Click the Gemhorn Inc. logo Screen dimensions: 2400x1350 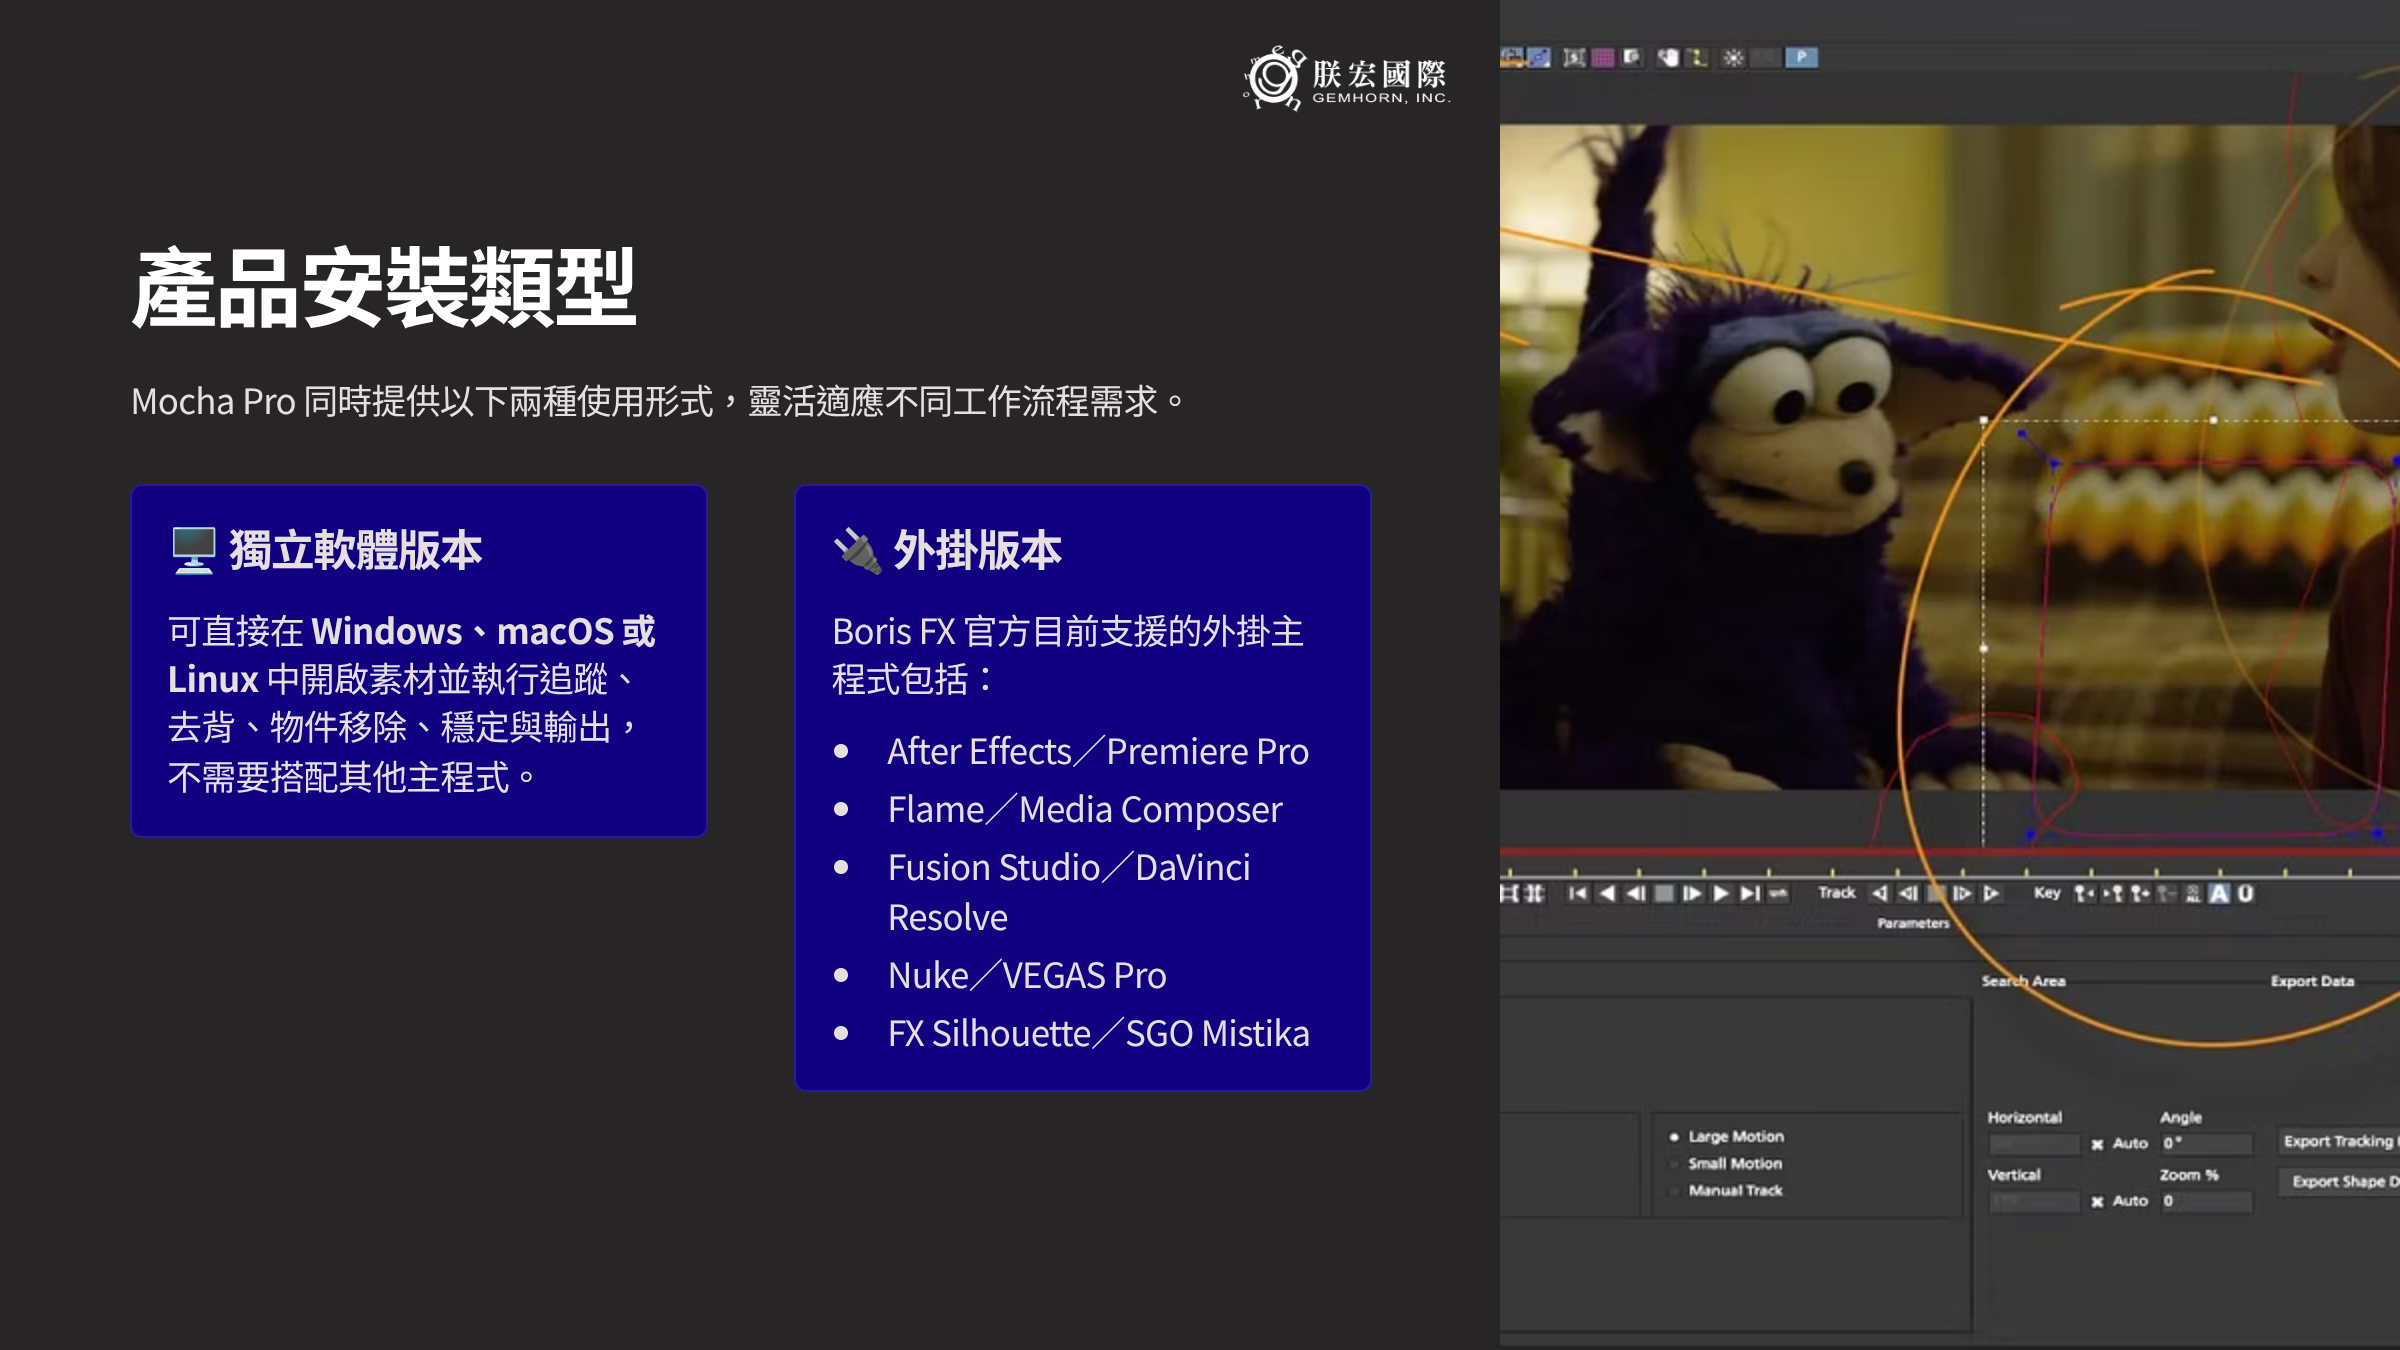tap(1346, 78)
